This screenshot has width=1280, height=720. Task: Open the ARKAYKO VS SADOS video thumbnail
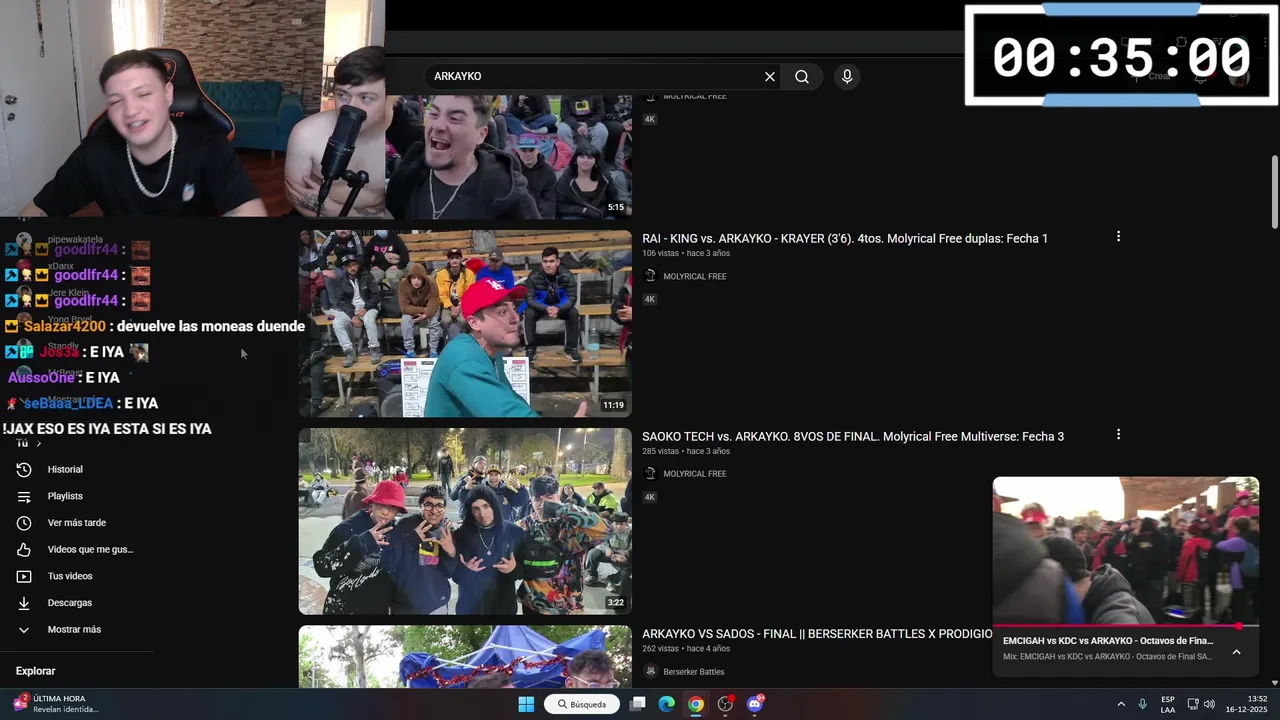click(465, 657)
